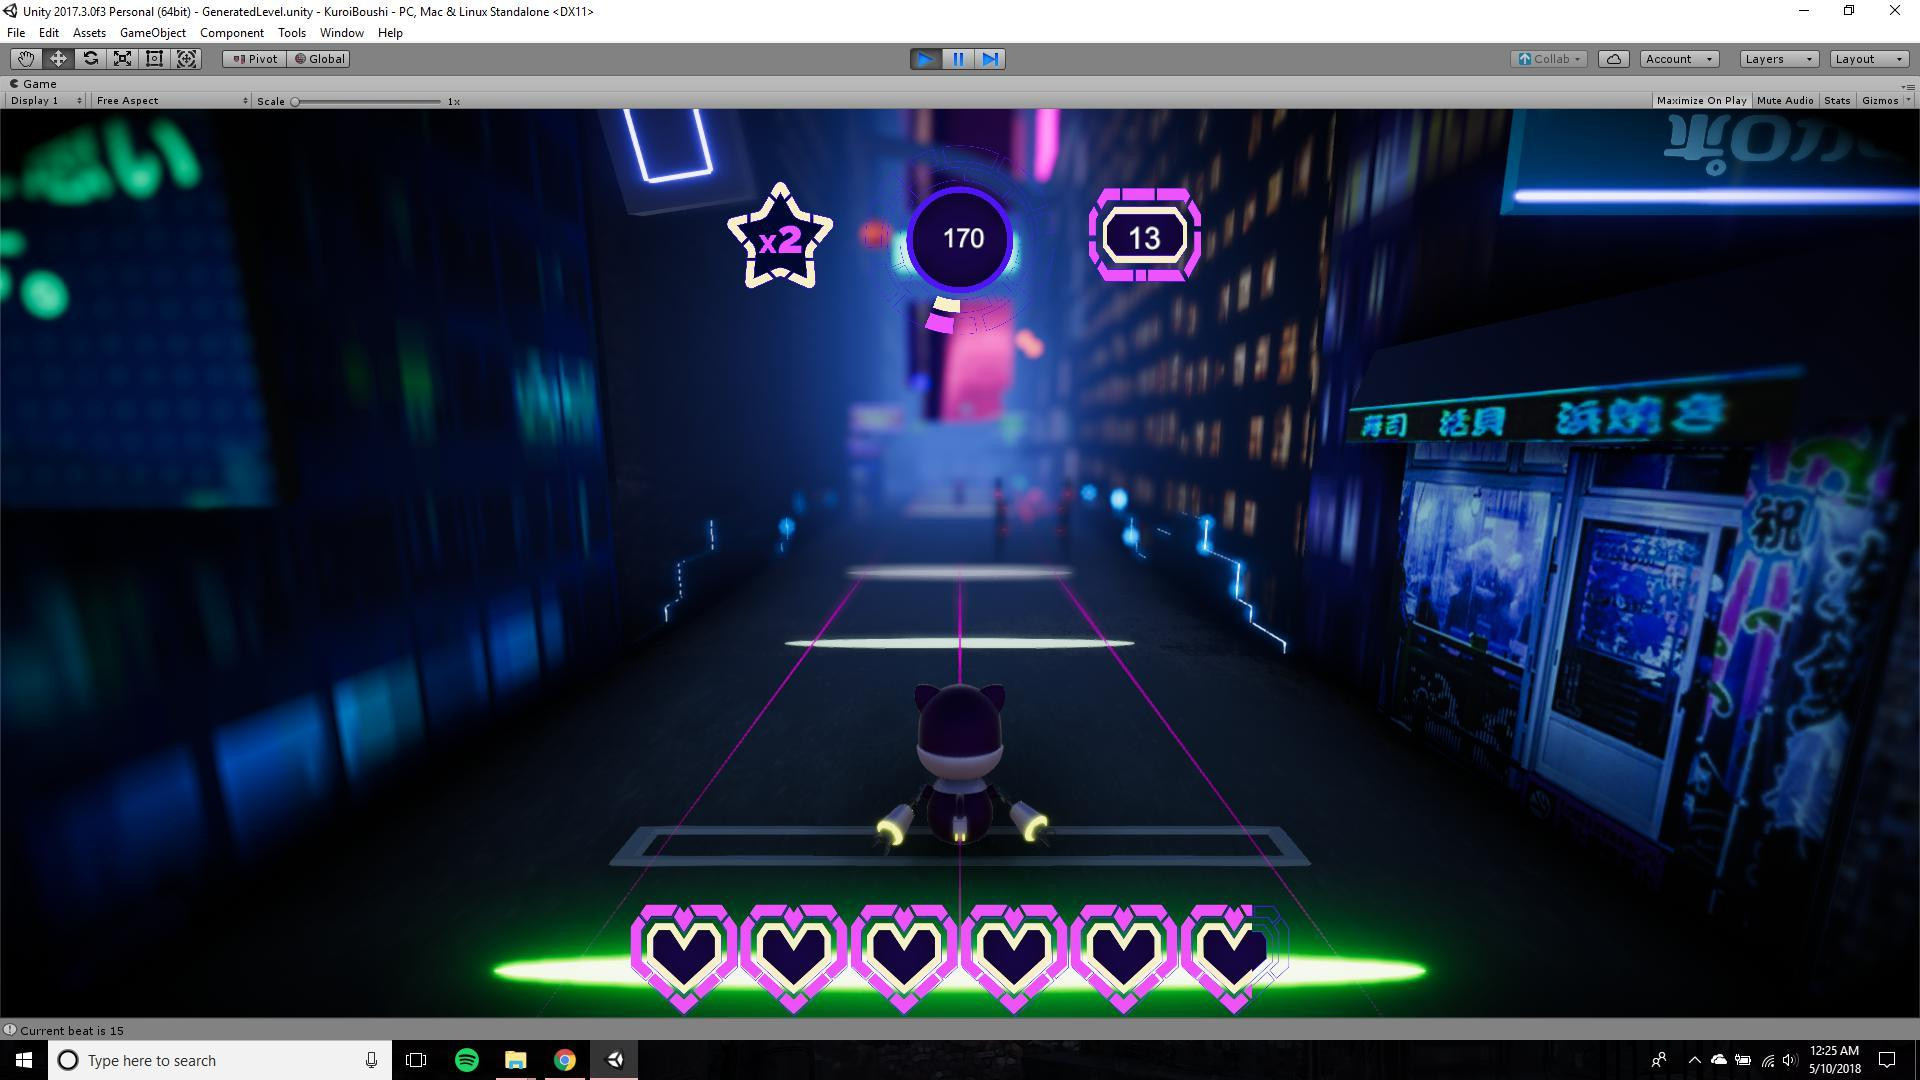Open the Layers dropdown

1778,59
